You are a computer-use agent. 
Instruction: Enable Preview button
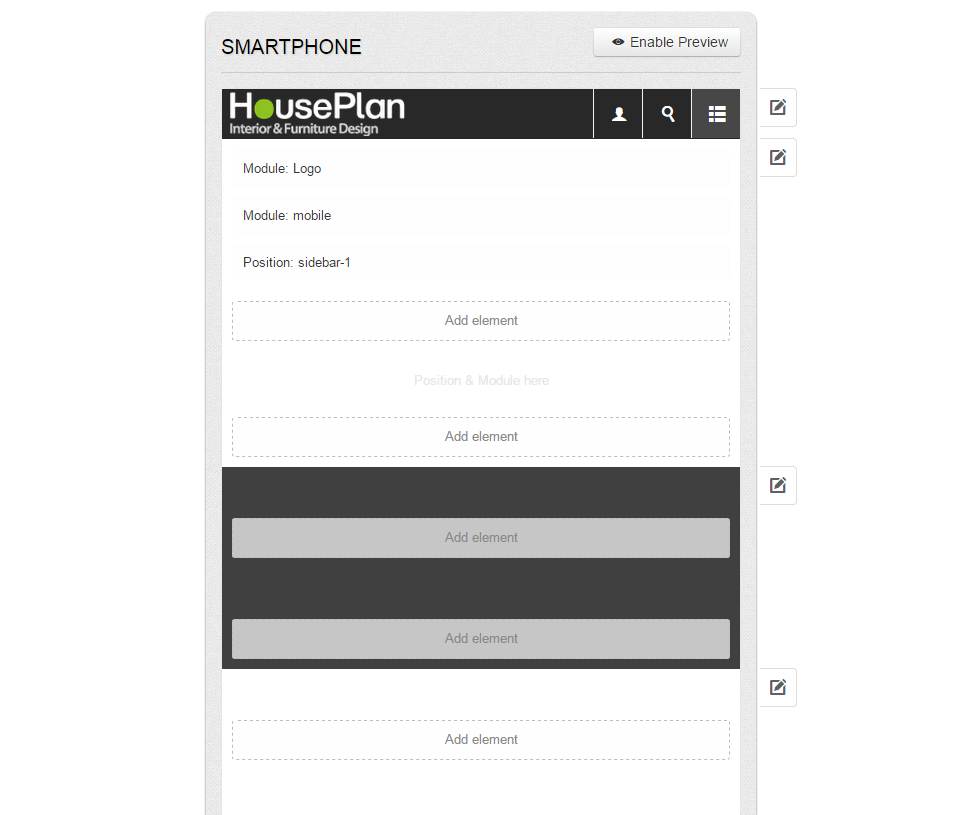667,42
